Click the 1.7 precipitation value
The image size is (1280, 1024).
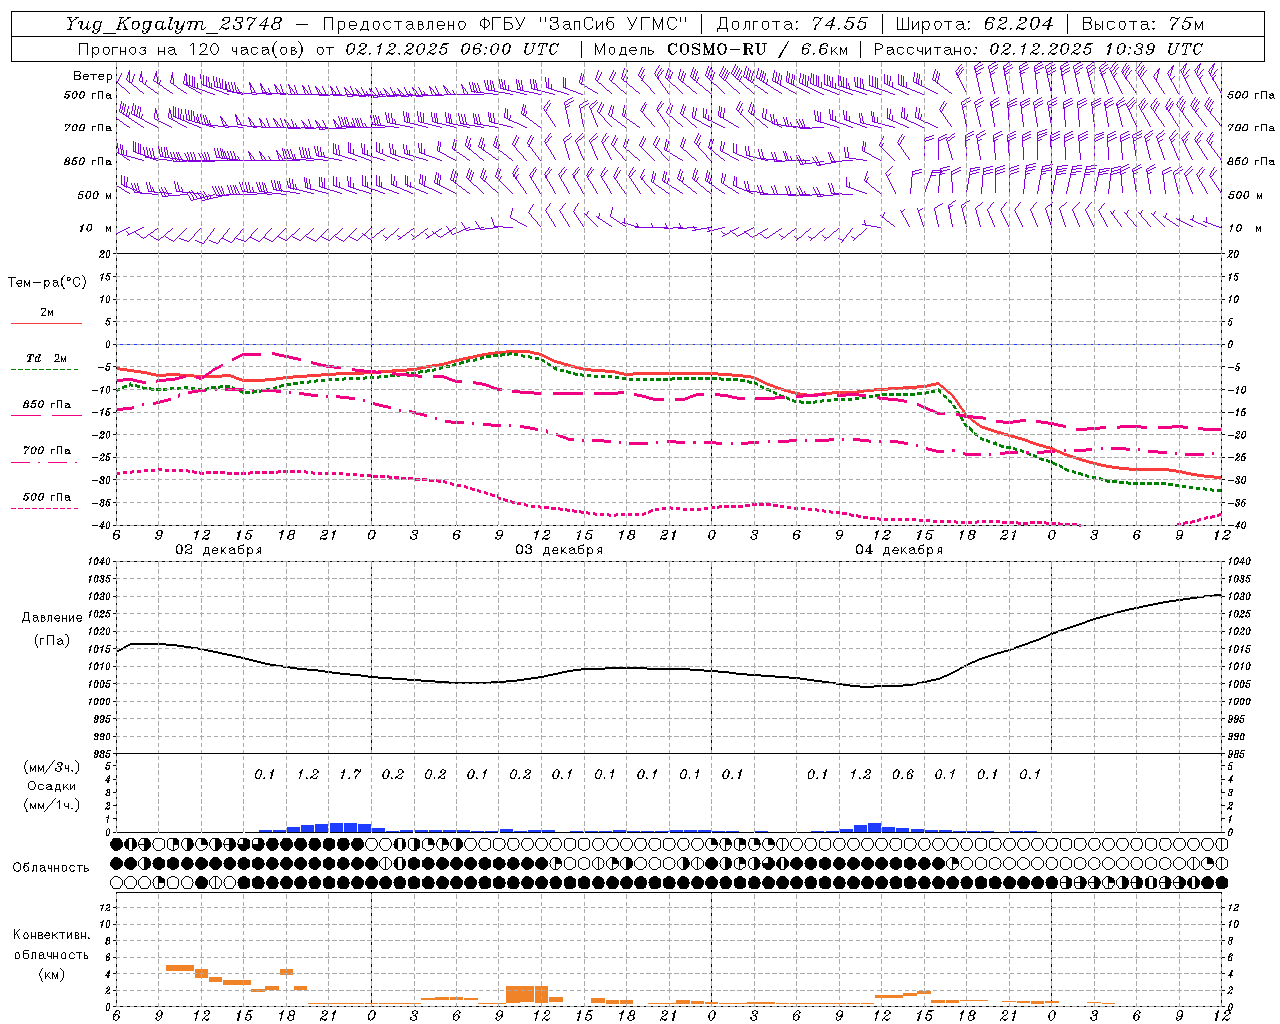coord(350,774)
